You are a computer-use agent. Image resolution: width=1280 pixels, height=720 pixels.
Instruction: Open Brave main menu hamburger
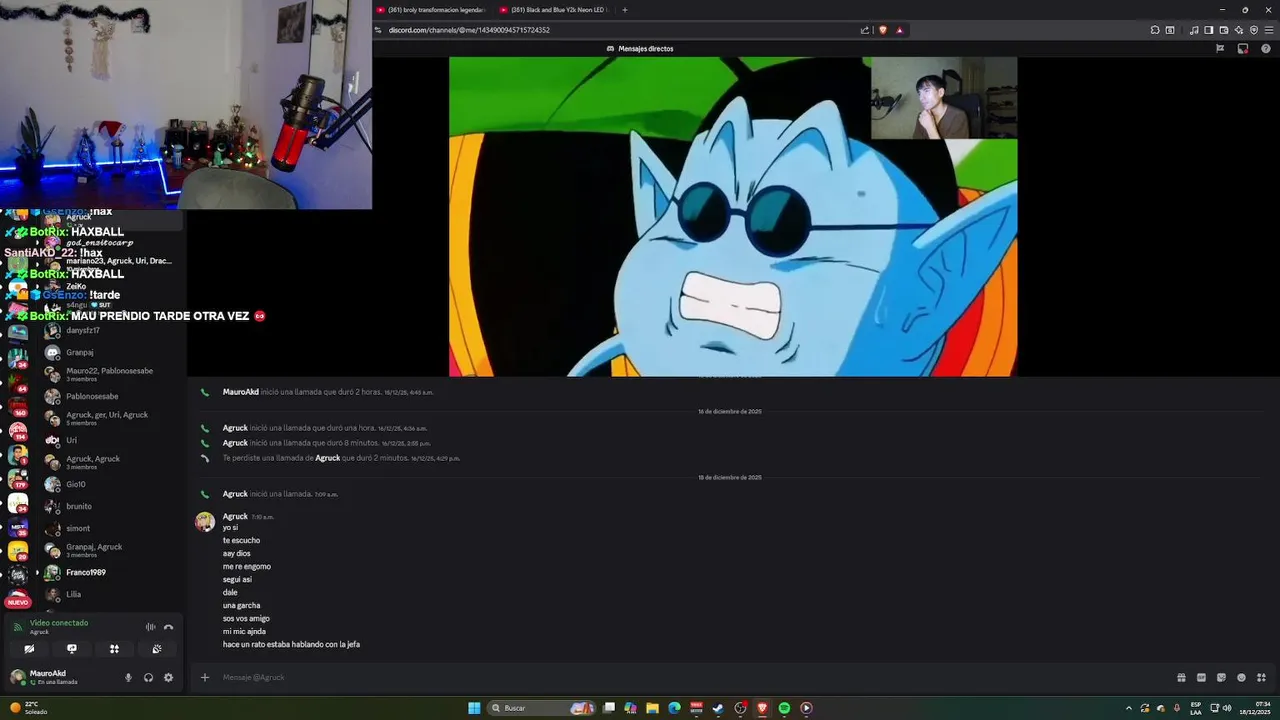1267,30
